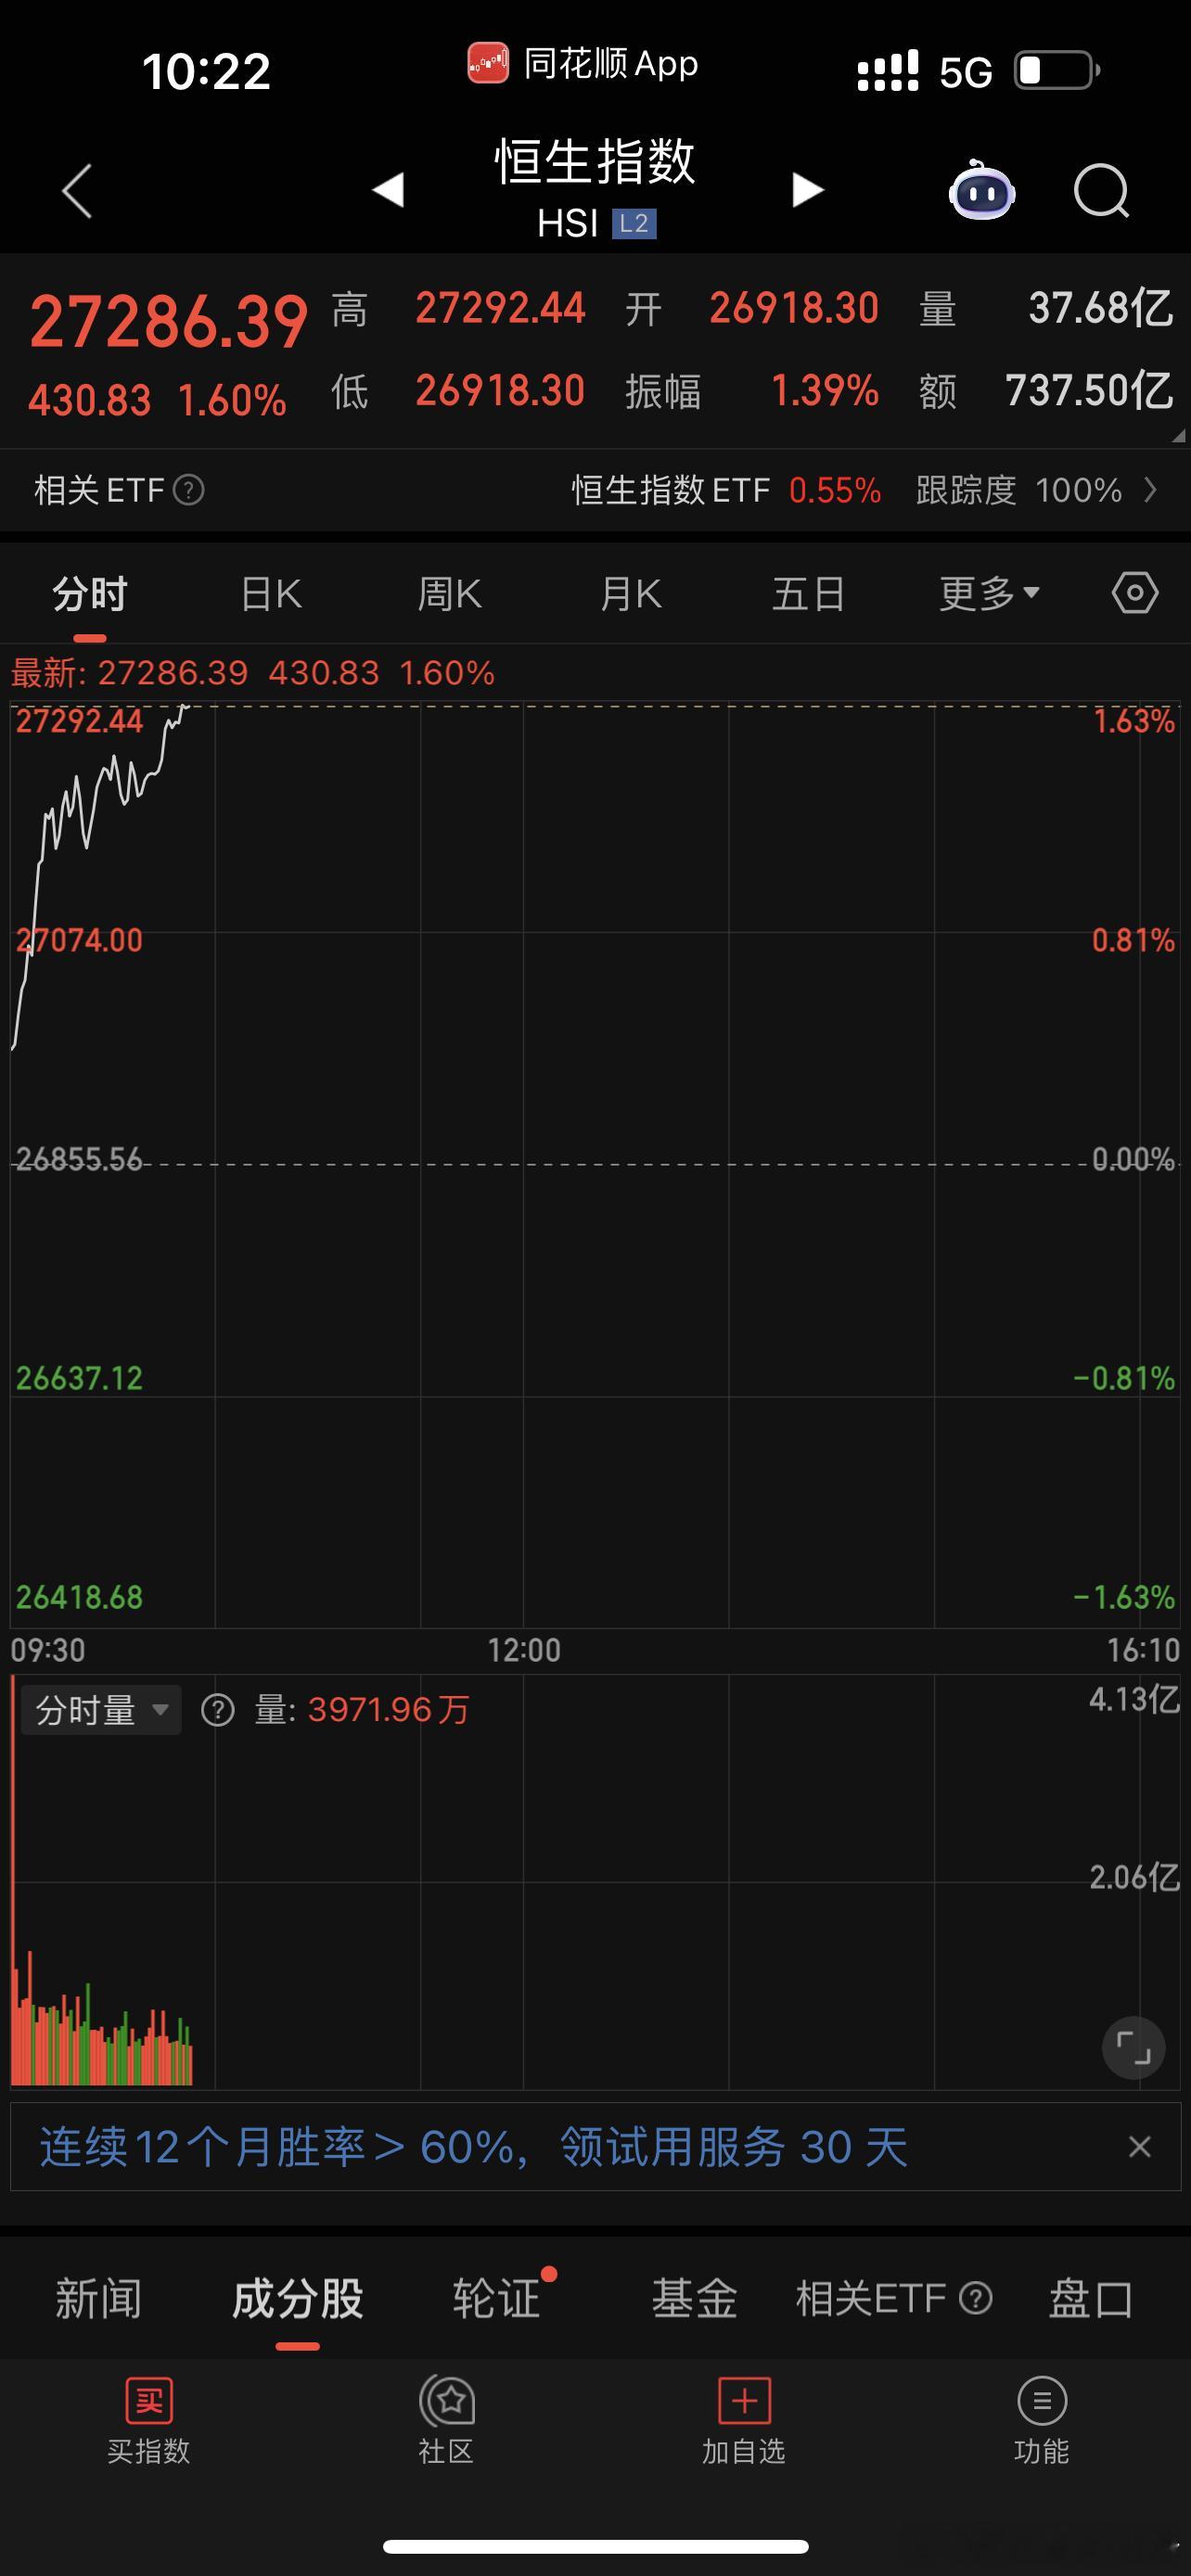Switch to previous index with left triangle

pyautogui.click(x=388, y=189)
